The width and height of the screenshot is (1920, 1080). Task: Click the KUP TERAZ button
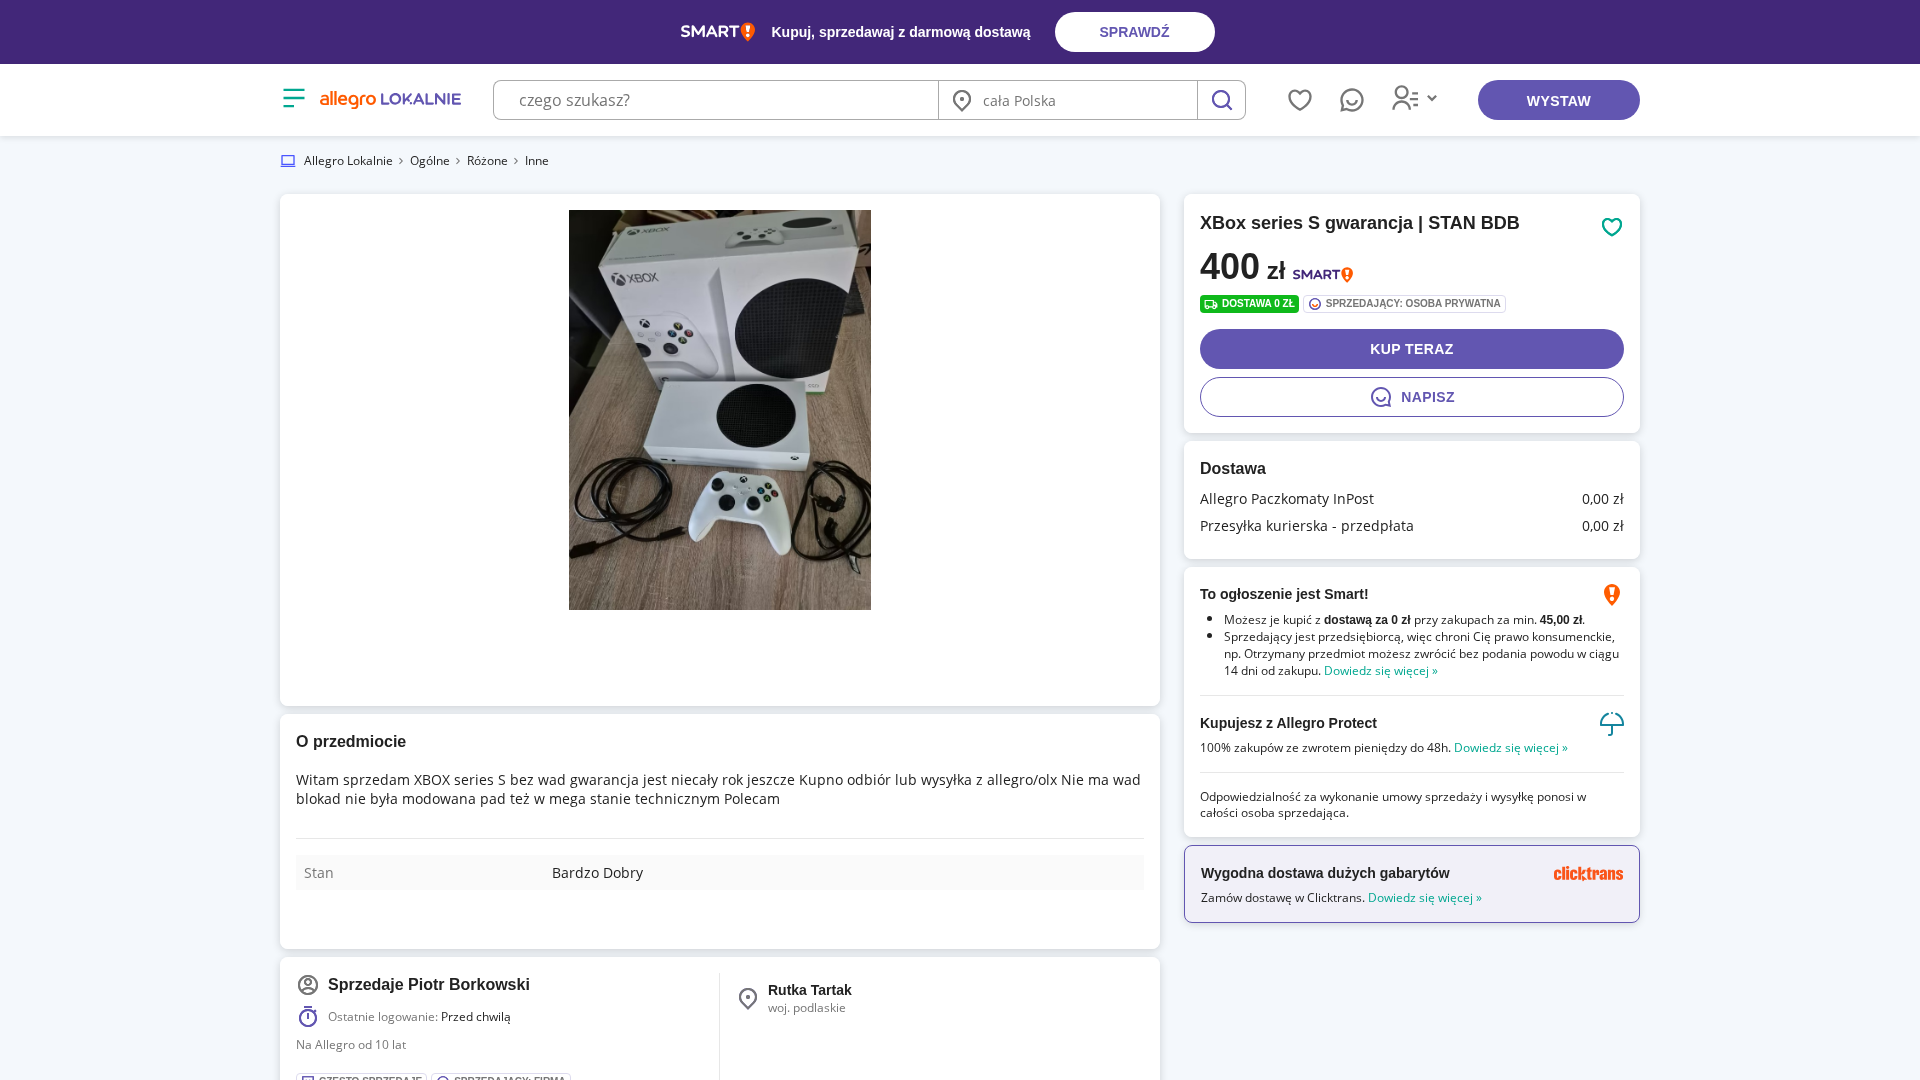pyautogui.click(x=1411, y=349)
